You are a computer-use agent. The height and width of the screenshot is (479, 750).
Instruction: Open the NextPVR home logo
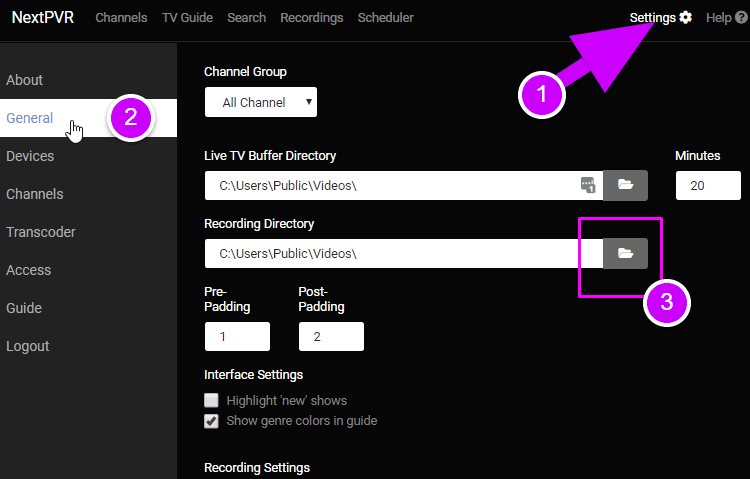pos(43,18)
